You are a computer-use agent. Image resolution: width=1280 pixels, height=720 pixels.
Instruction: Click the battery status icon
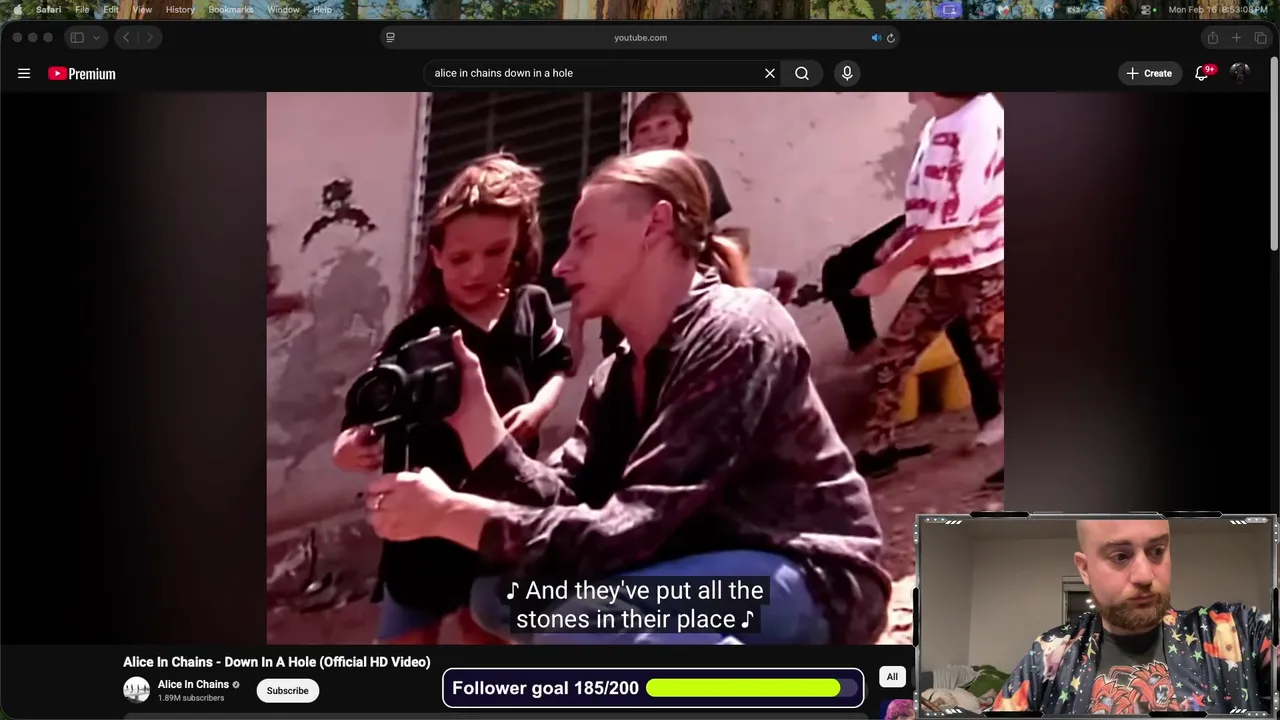(x=1073, y=10)
